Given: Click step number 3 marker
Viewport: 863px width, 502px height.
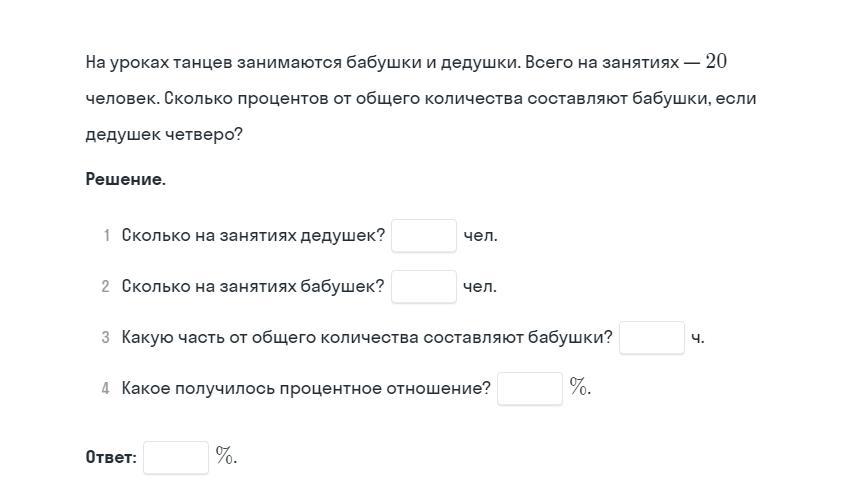Looking at the screenshot, I should pos(105,338).
